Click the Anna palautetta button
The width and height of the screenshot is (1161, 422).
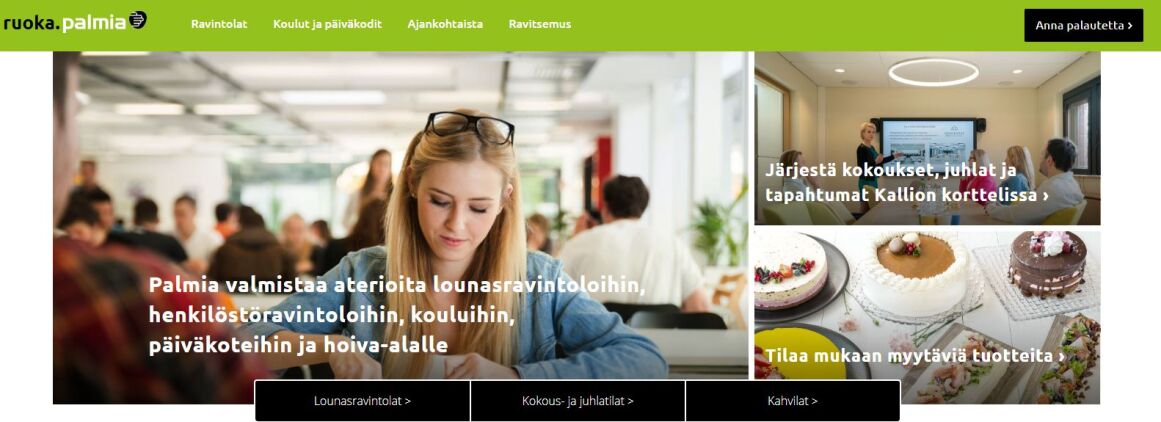point(1084,25)
